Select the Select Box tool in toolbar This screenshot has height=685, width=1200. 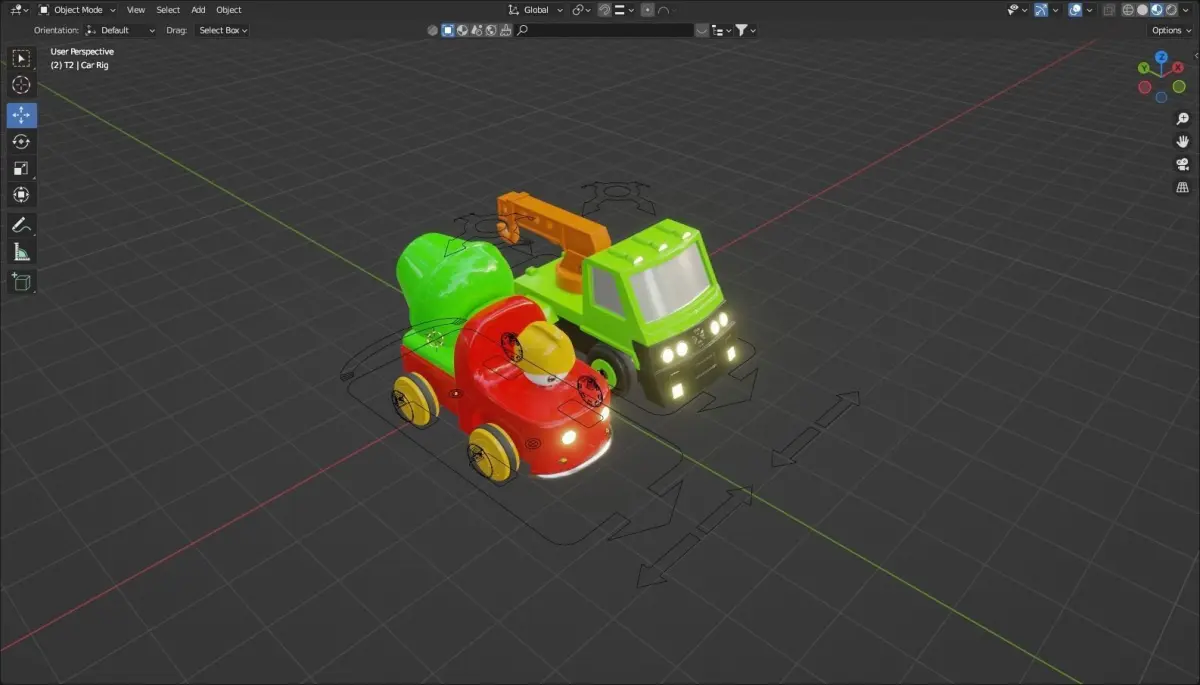coord(21,59)
